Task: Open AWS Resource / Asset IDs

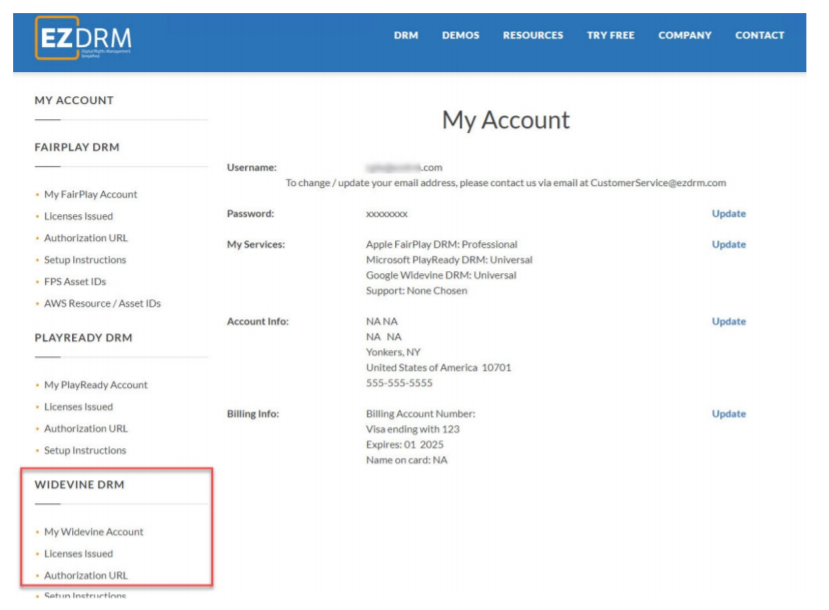Action: tap(102, 303)
